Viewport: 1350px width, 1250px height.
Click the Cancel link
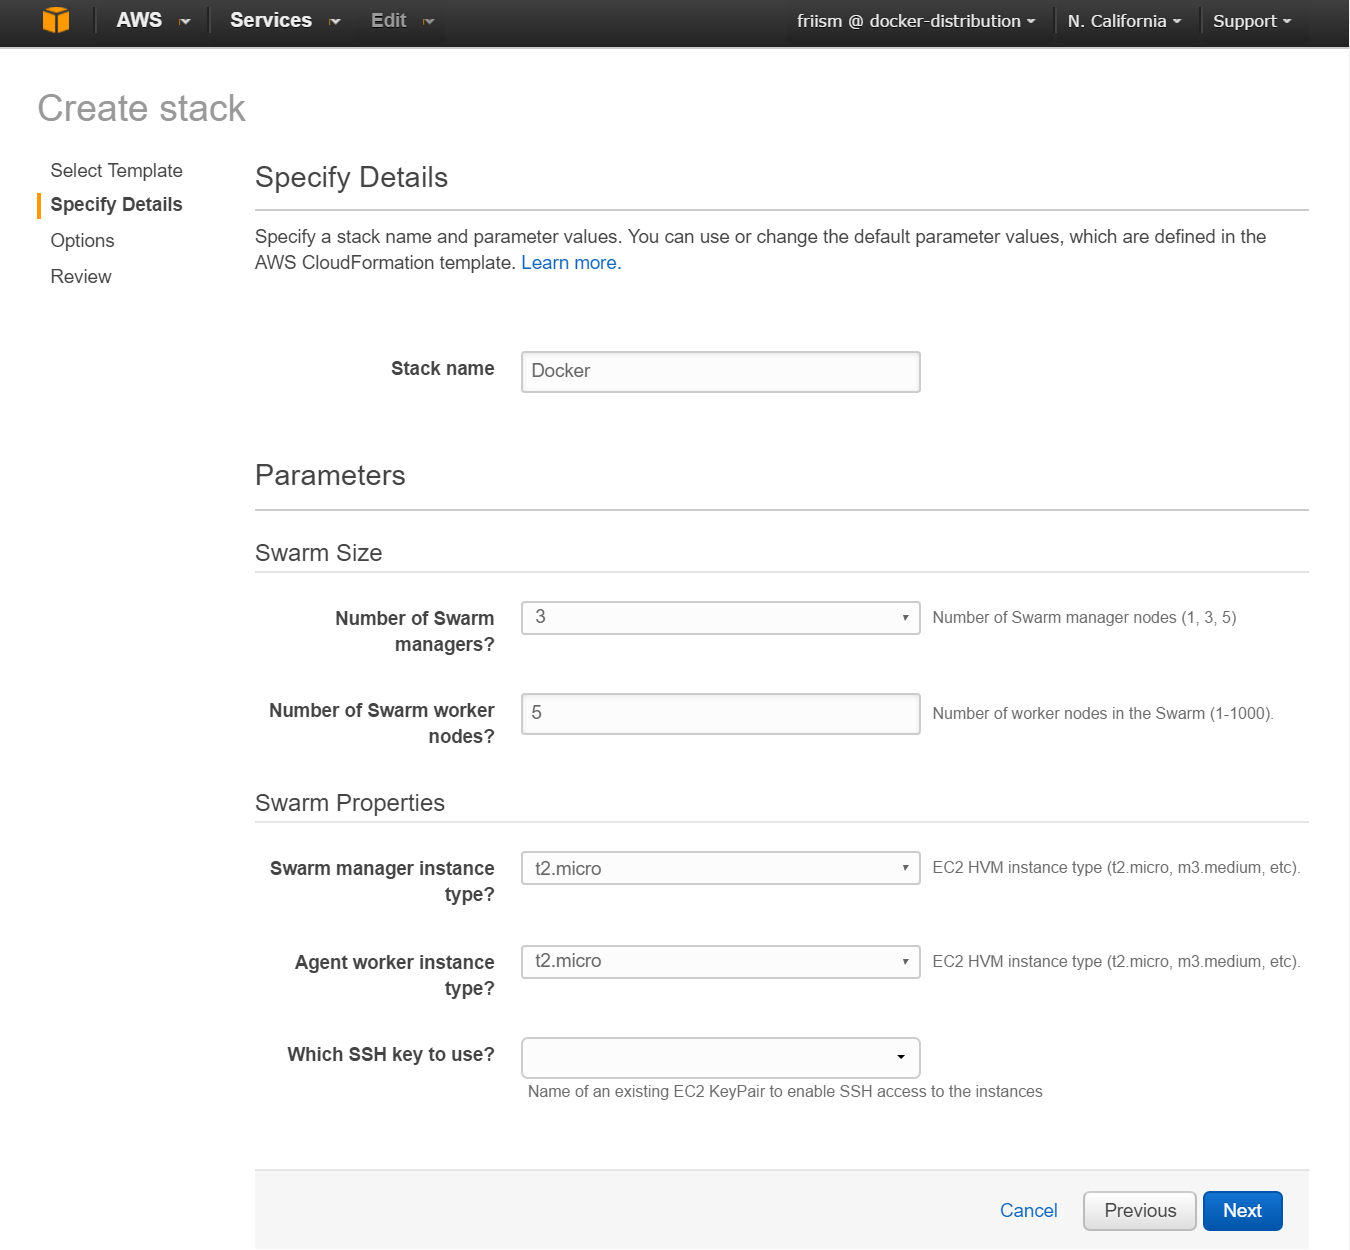tap(1028, 1211)
